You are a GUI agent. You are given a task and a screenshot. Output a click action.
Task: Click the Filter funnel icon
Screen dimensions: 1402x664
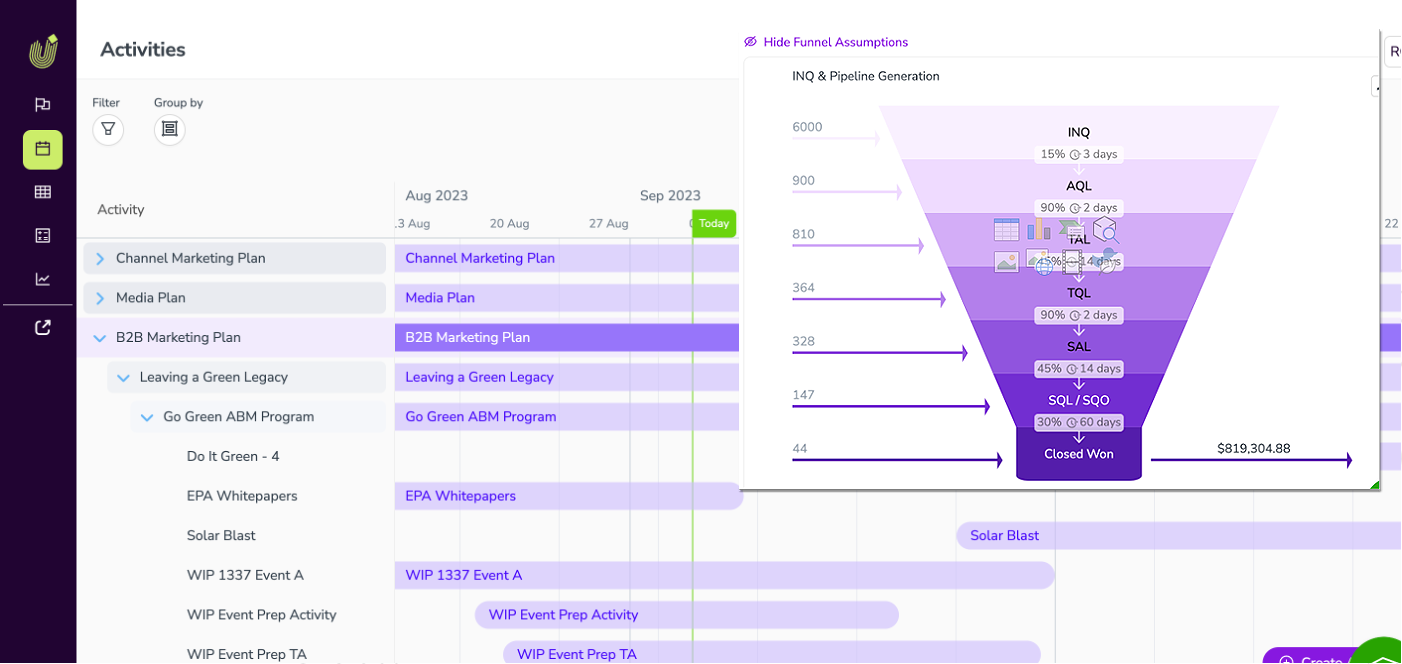[108, 129]
